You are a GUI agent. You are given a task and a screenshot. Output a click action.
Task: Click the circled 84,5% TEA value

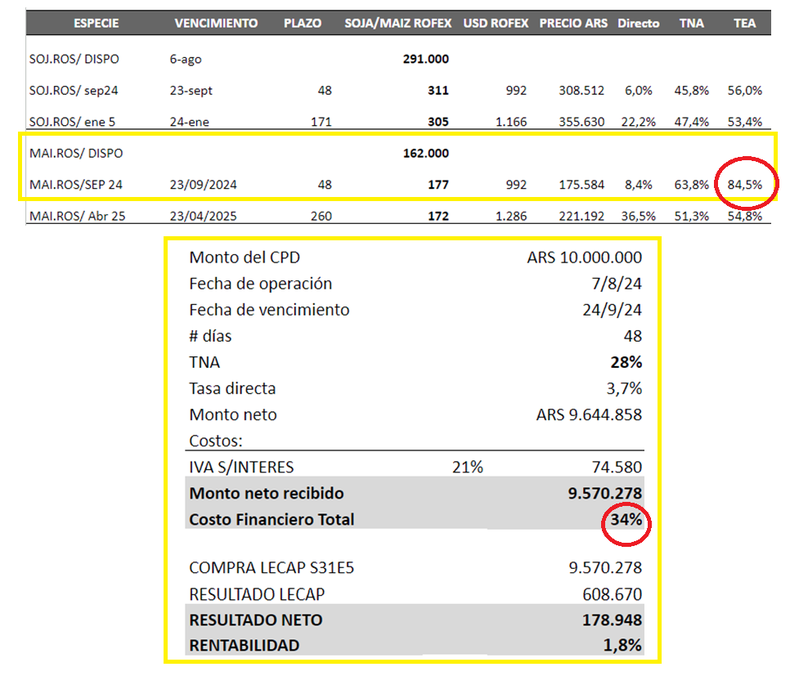[745, 185]
